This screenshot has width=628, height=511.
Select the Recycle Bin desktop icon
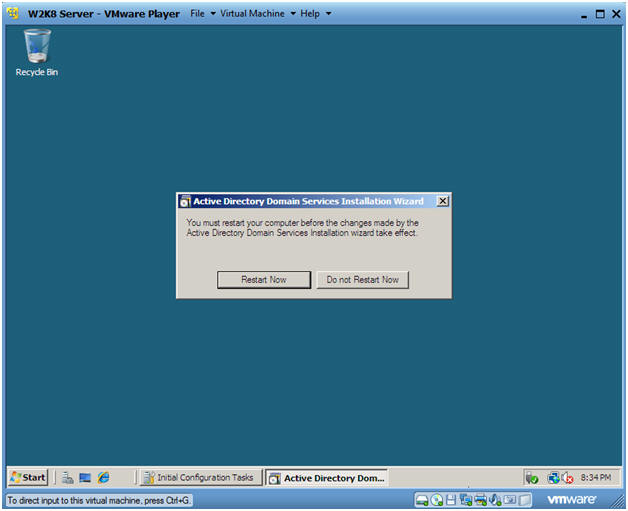(37, 52)
